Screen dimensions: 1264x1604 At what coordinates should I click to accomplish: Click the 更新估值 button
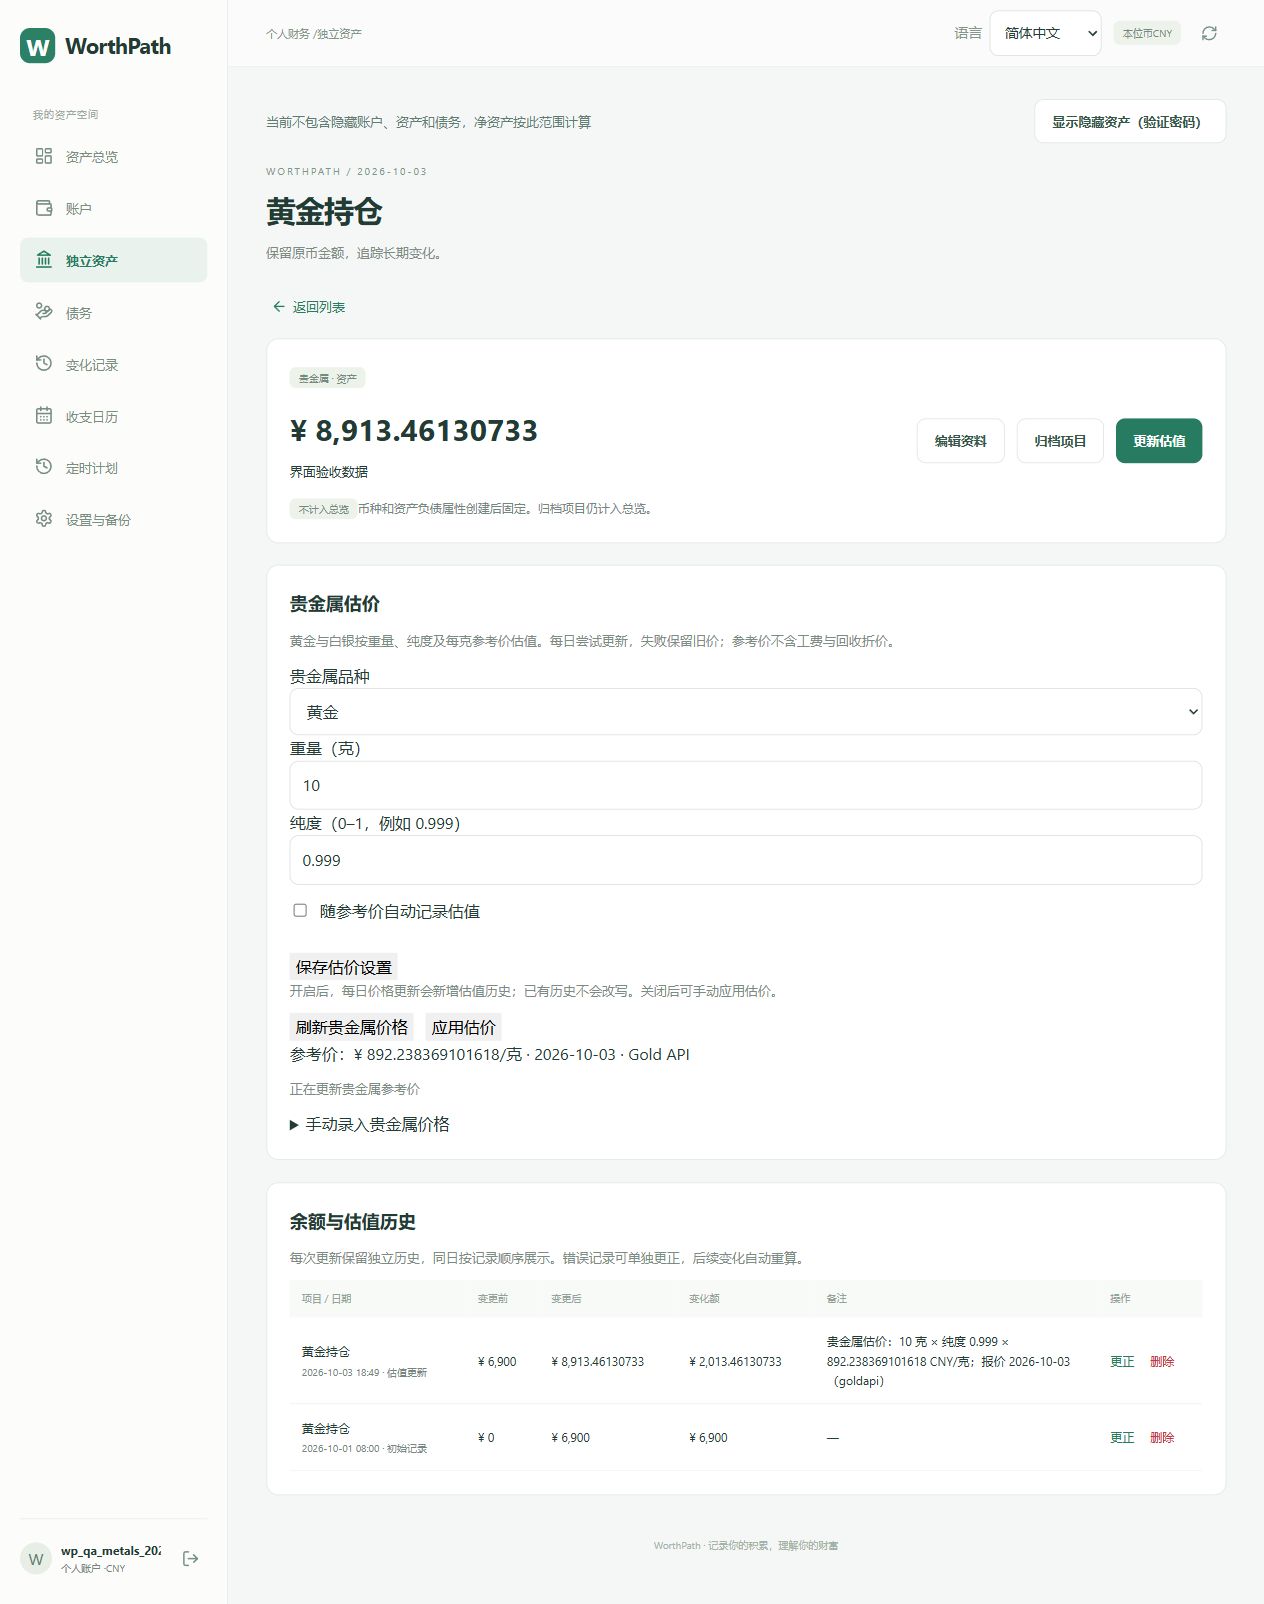tap(1159, 441)
